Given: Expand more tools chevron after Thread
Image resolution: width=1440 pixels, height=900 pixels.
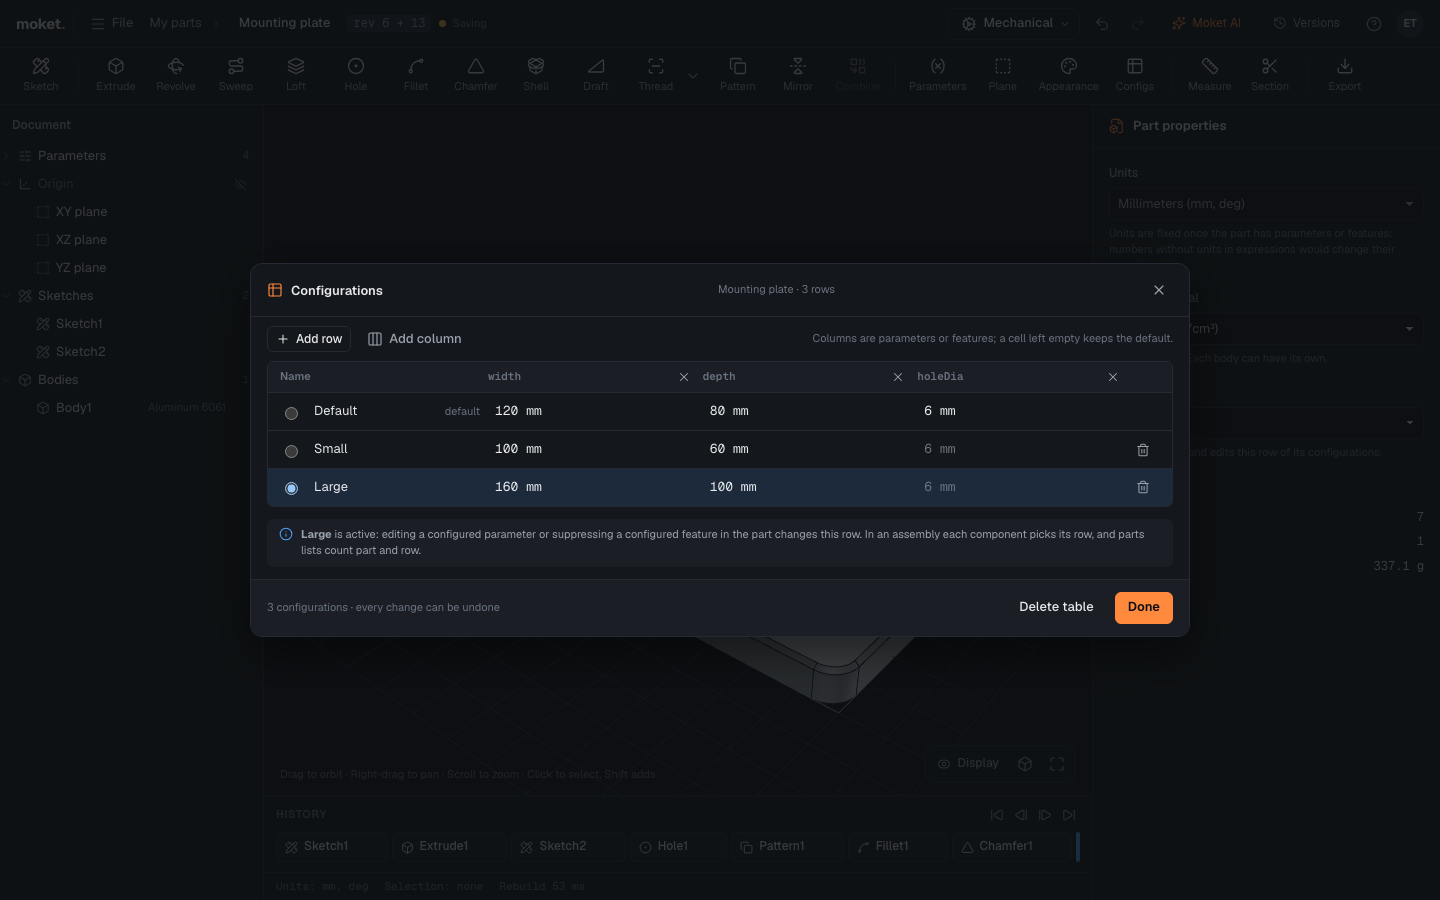Looking at the screenshot, I should [x=693, y=75].
